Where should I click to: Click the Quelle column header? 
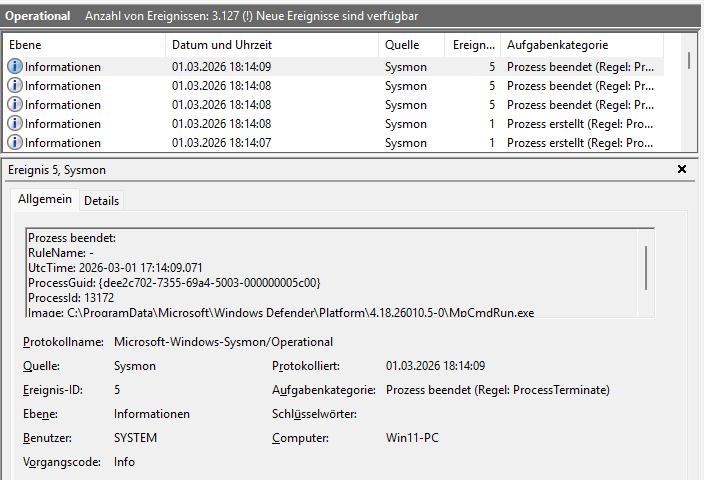(x=411, y=46)
